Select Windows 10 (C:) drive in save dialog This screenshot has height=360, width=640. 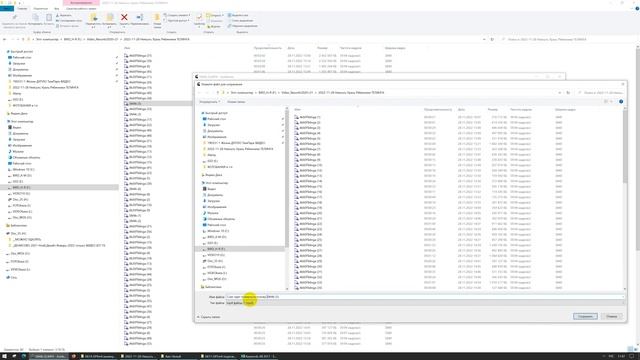tap(218, 231)
